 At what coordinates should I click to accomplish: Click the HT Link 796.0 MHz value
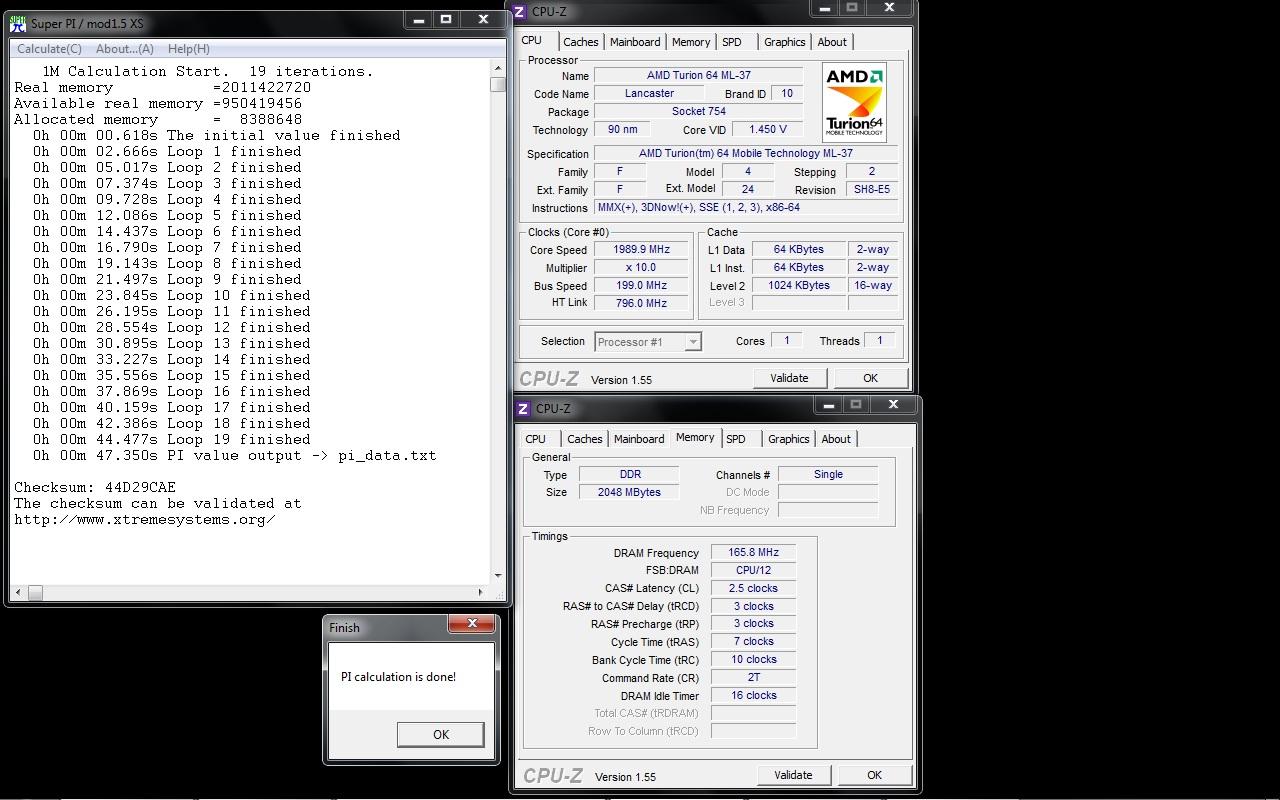pyautogui.click(x=642, y=303)
